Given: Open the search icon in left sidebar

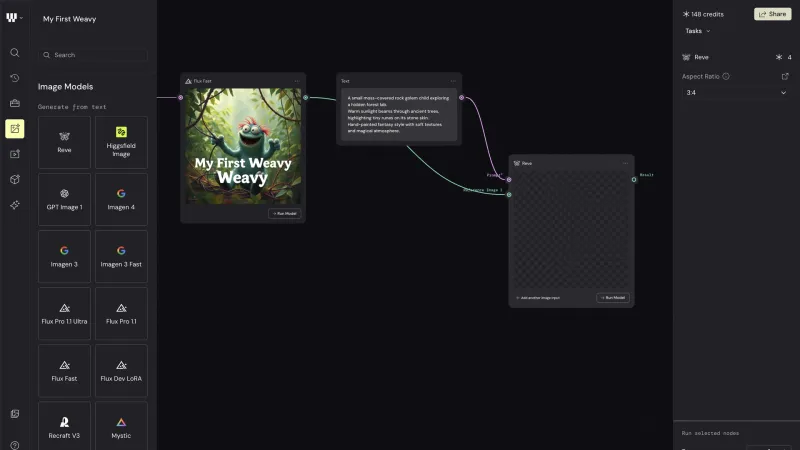Looking at the screenshot, I should [15, 53].
